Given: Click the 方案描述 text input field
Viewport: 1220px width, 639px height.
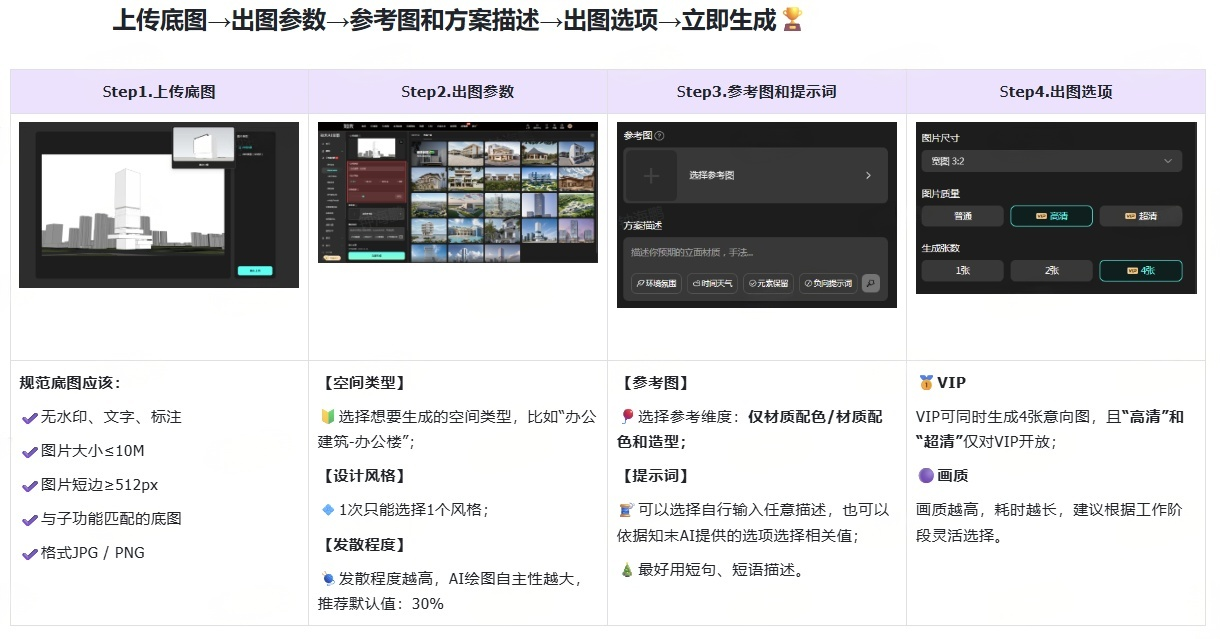Looking at the screenshot, I should (751, 253).
